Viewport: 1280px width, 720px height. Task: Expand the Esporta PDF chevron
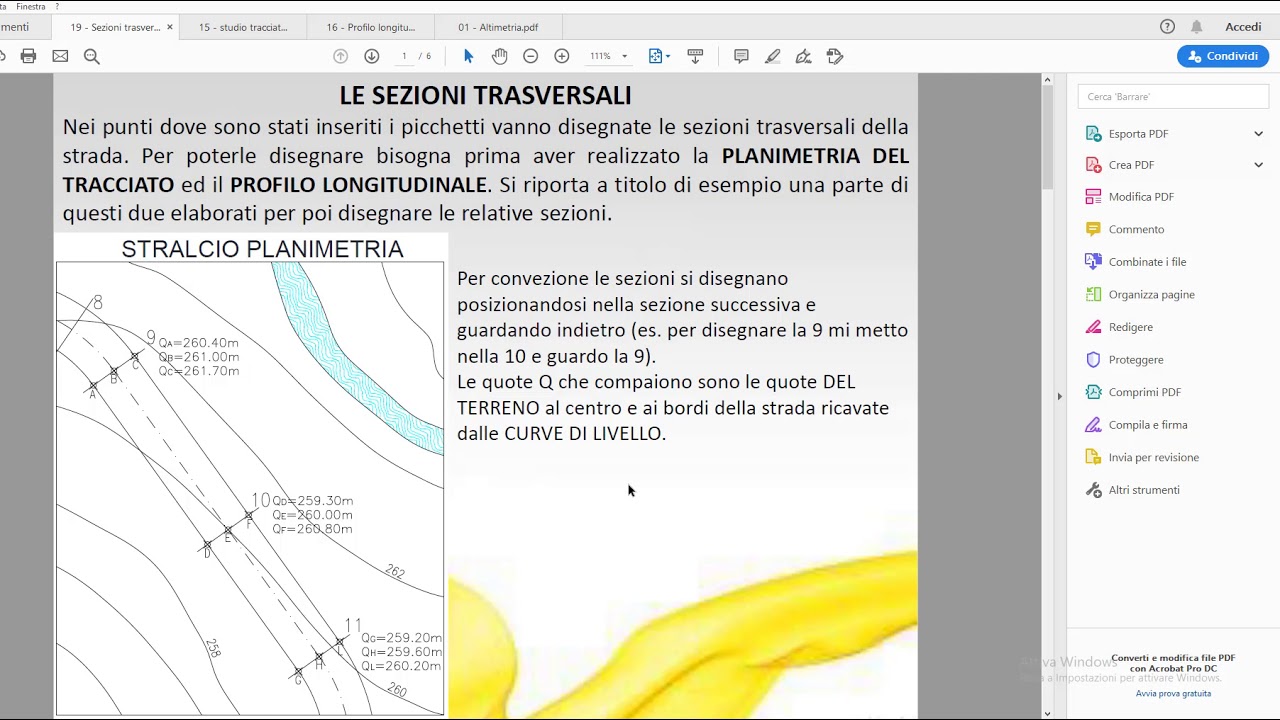point(1258,134)
